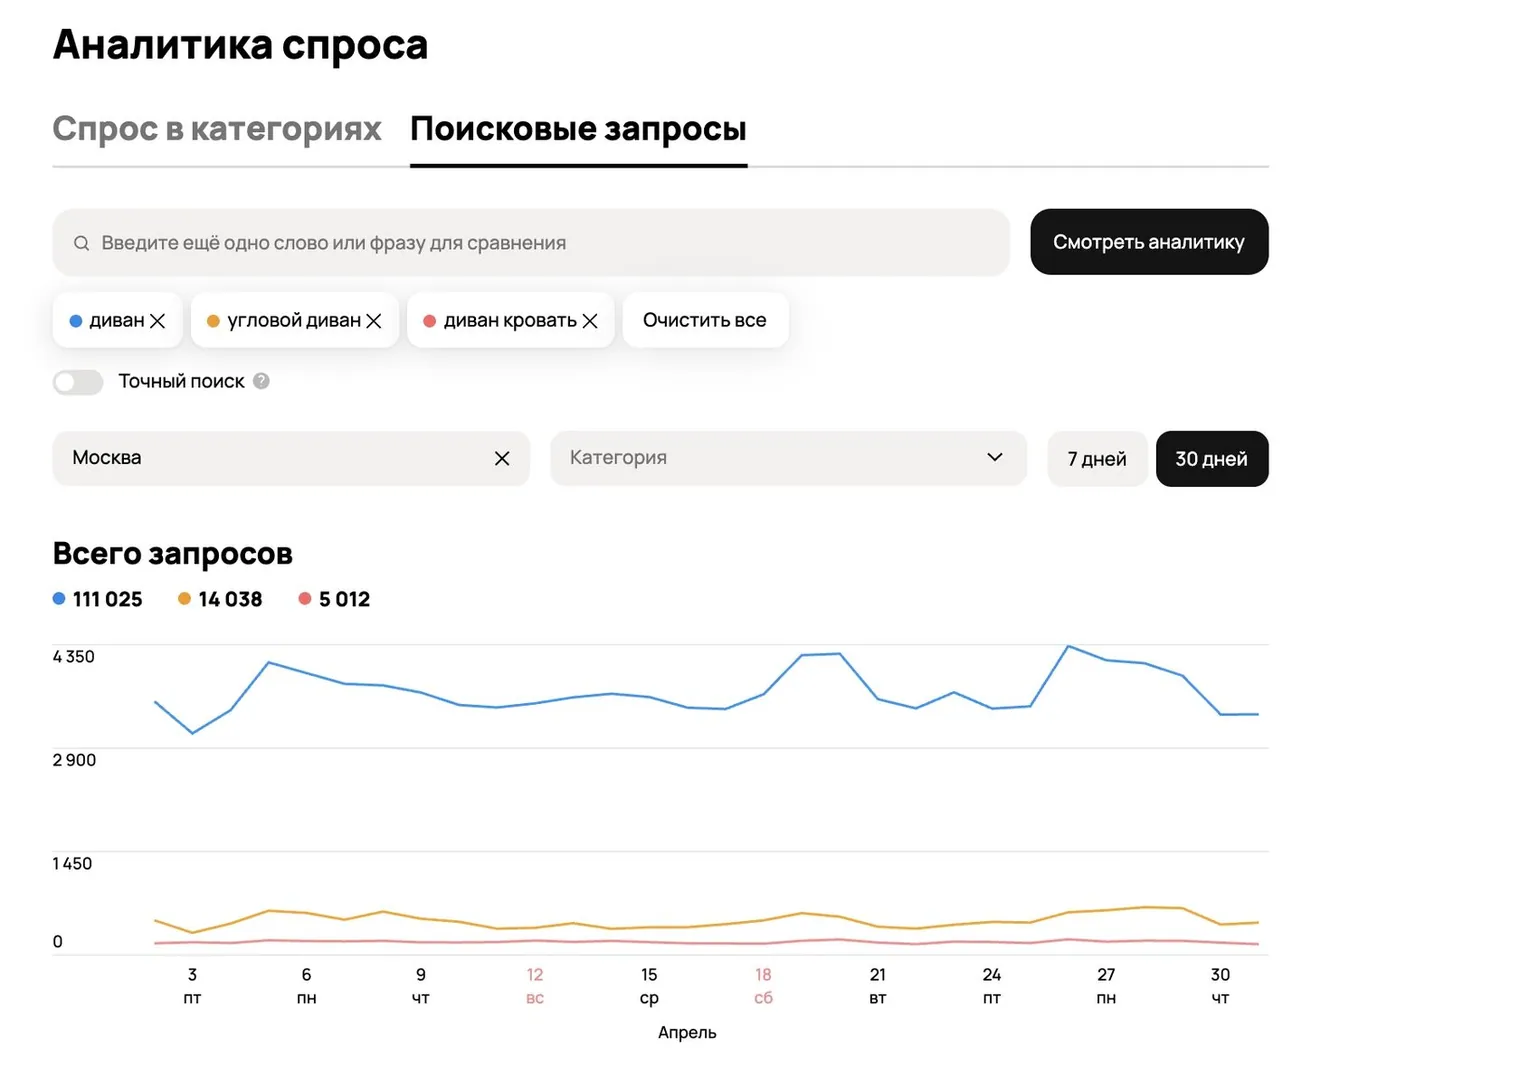The width and height of the screenshot is (1520, 1084).
Task: Click the red legend dot near 5 012
Action: point(305,599)
